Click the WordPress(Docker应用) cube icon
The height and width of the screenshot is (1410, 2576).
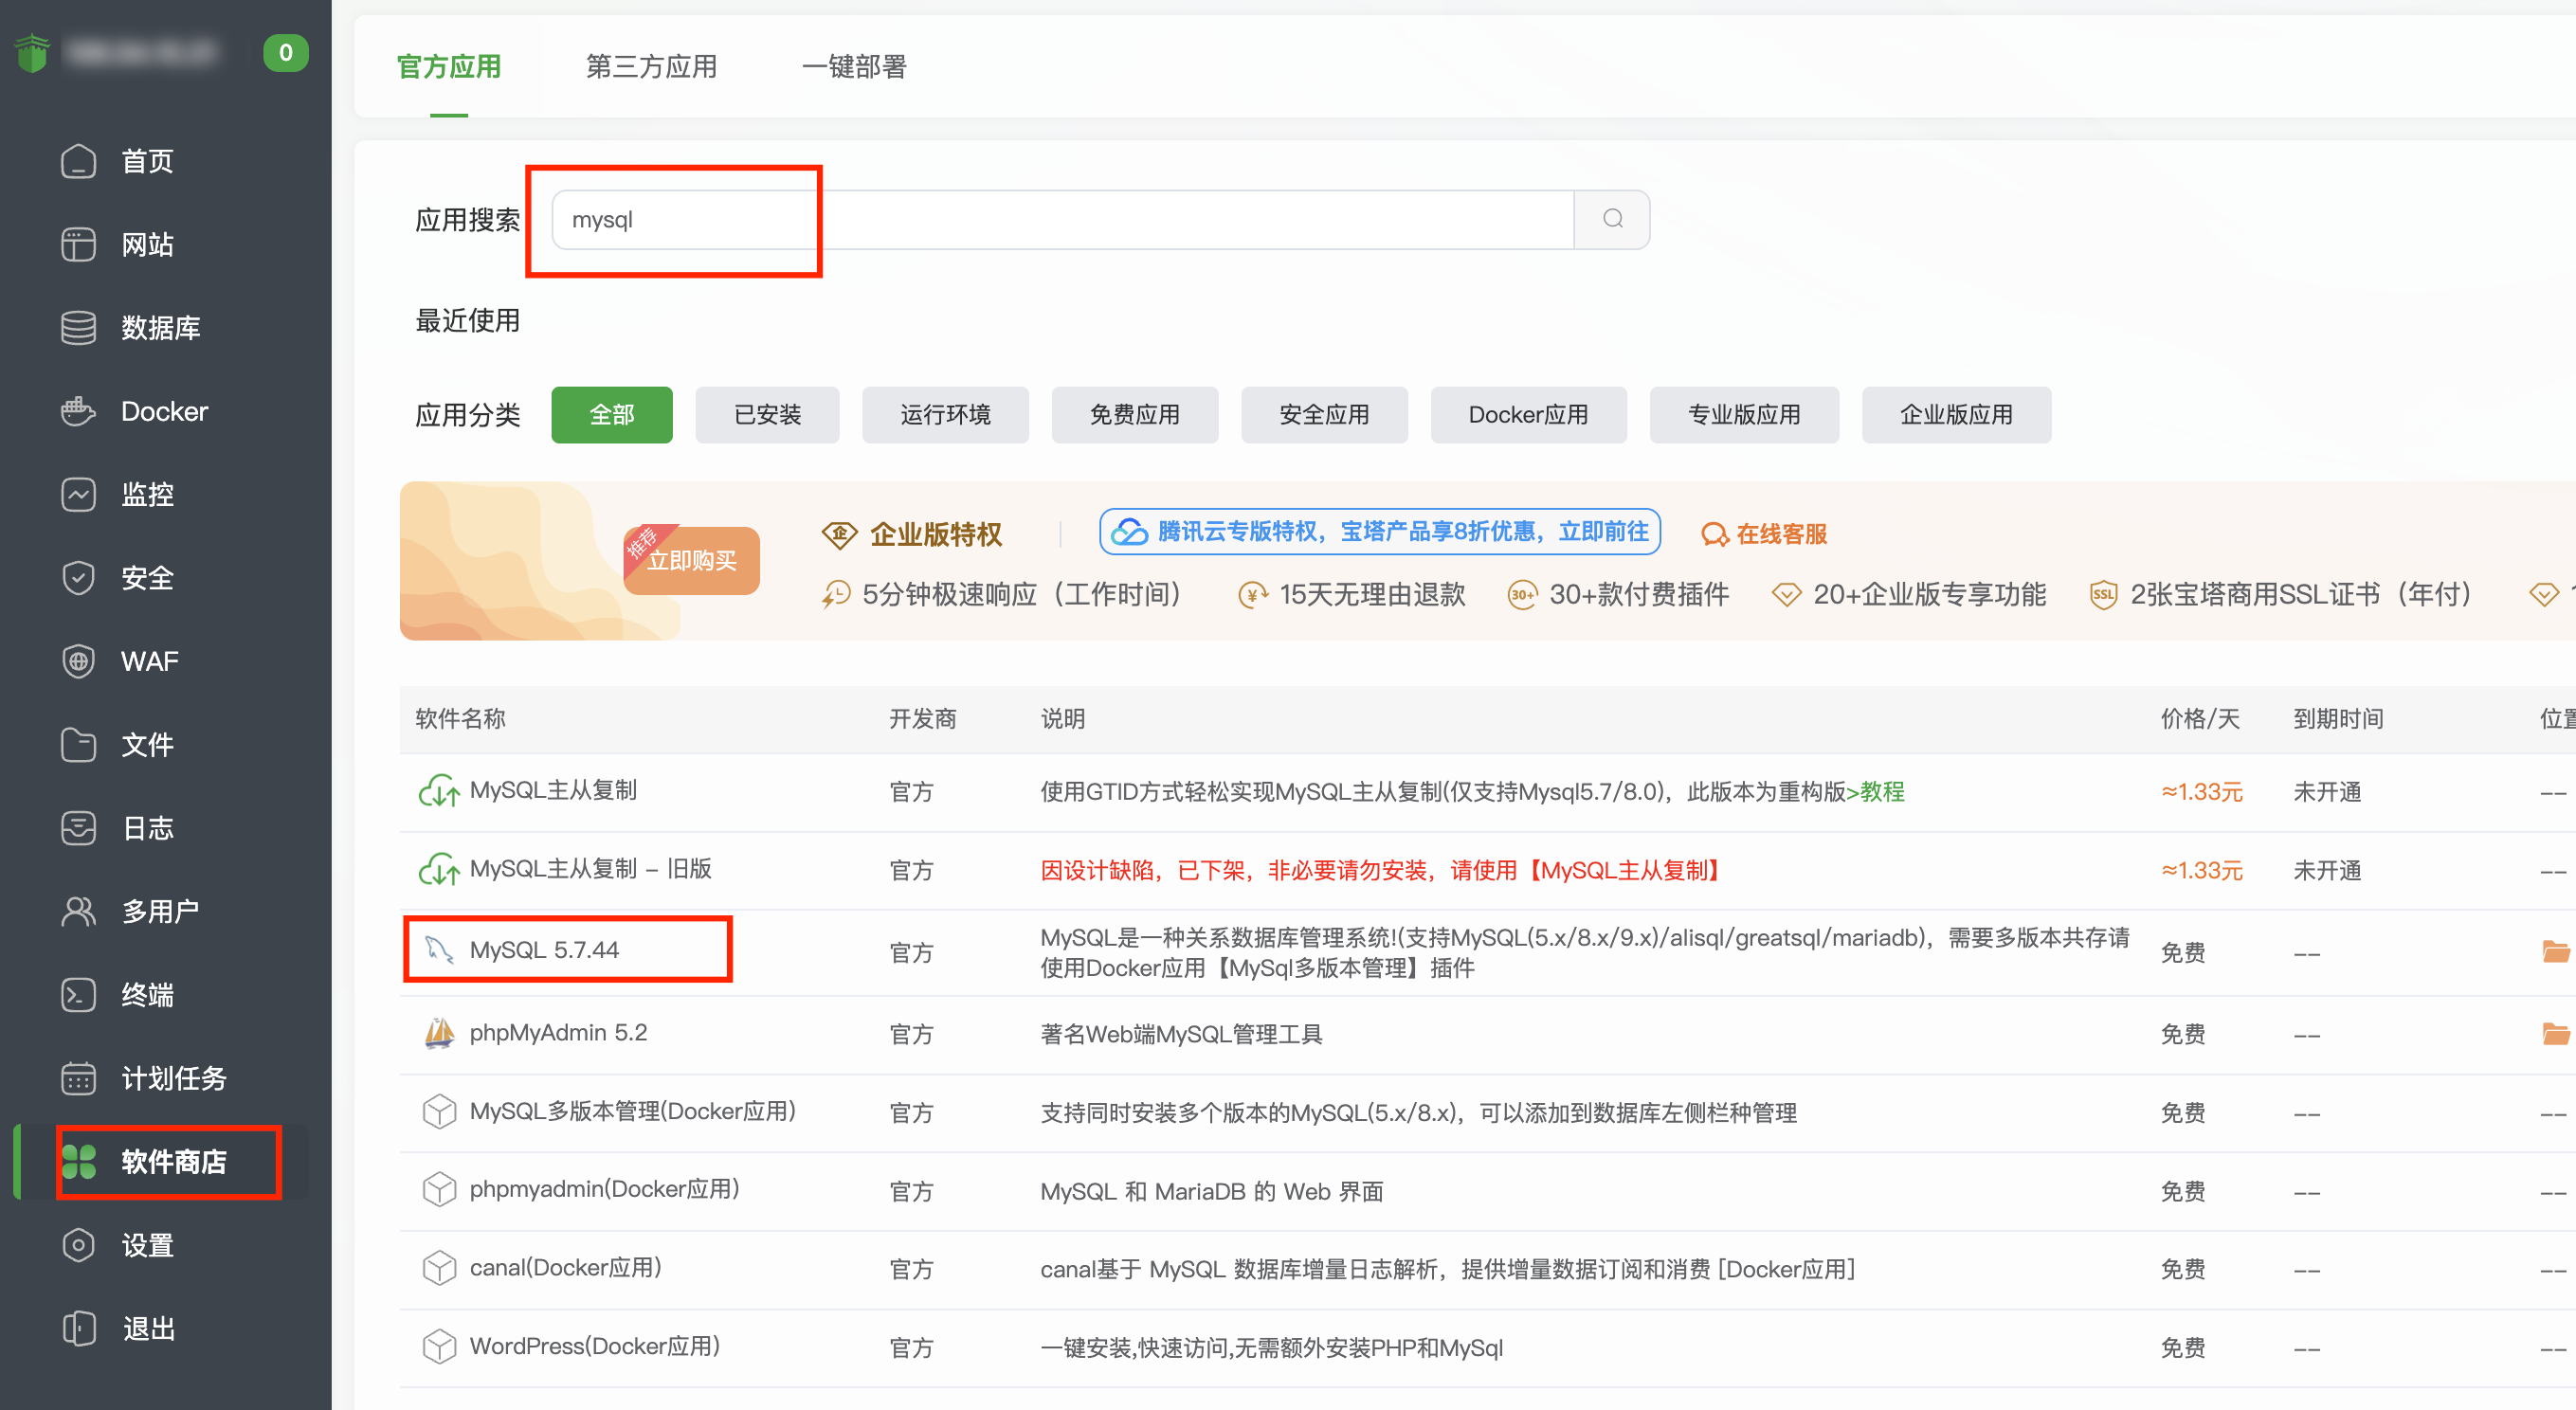pyautogui.click(x=439, y=1347)
